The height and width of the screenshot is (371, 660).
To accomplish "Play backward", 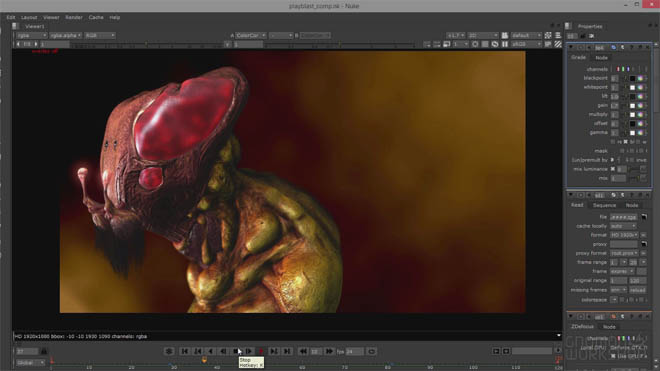I will pos(210,351).
